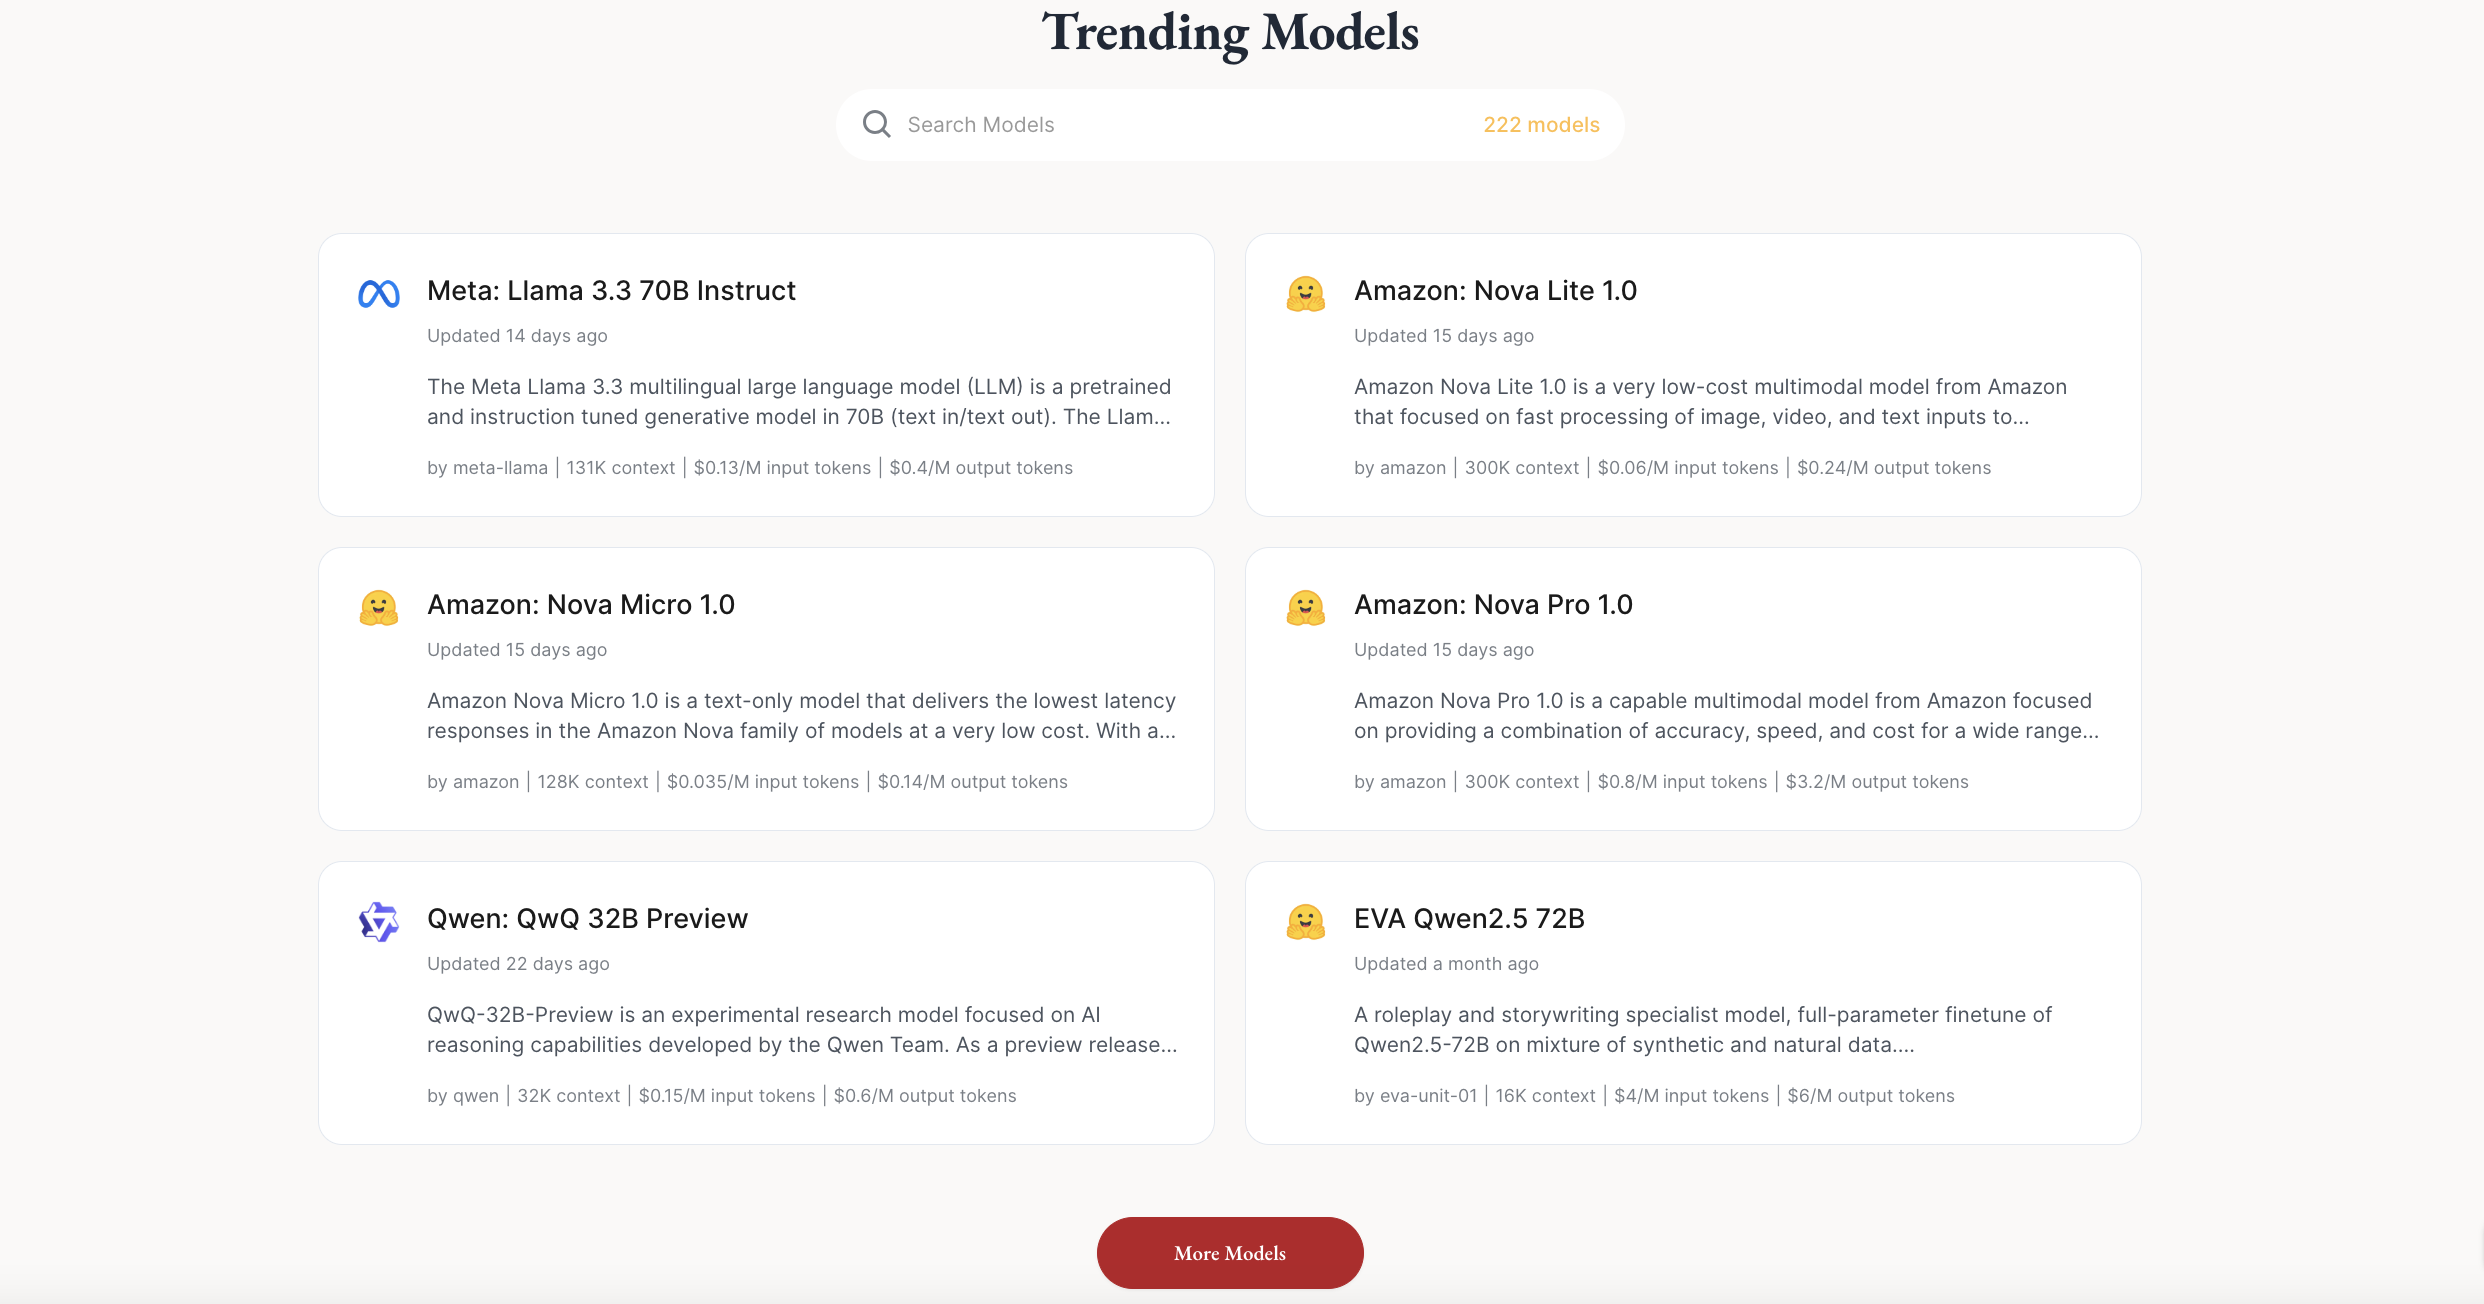Screen dimensions: 2484x1304
Task: Open Amazon: Nova Pro 1.0 title
Action: pos(1493,605)
